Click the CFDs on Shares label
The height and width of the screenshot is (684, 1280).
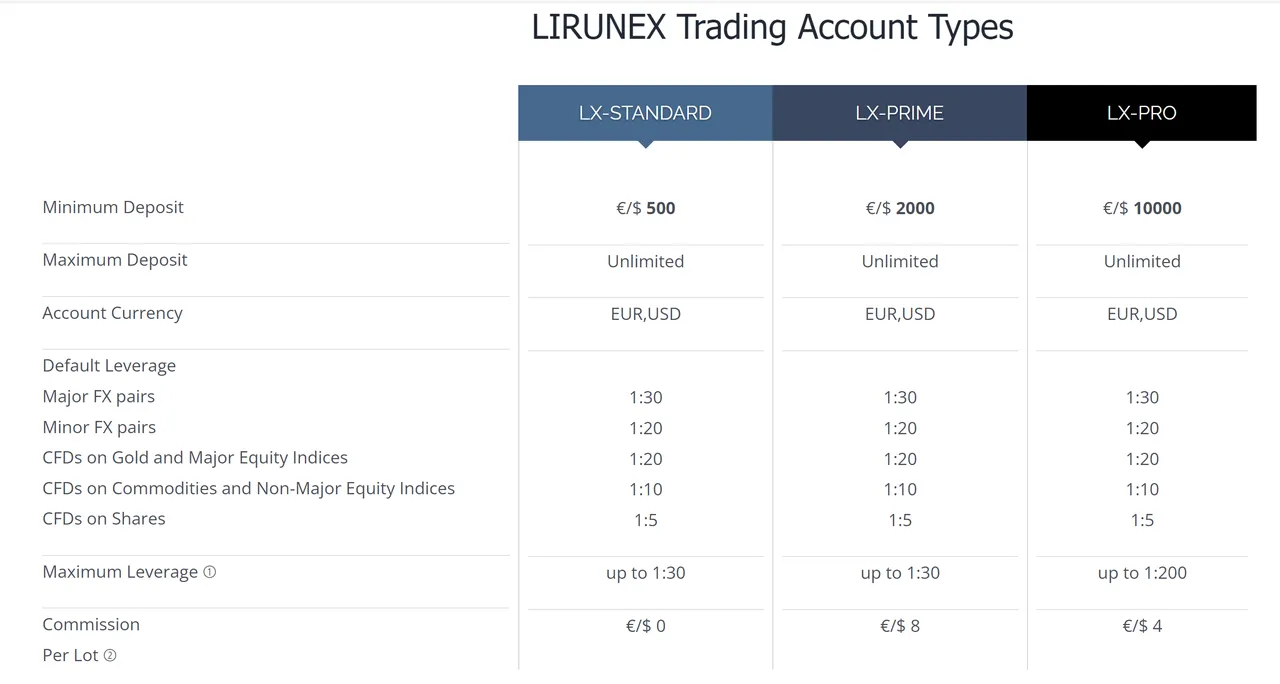[x=104, y=518]
